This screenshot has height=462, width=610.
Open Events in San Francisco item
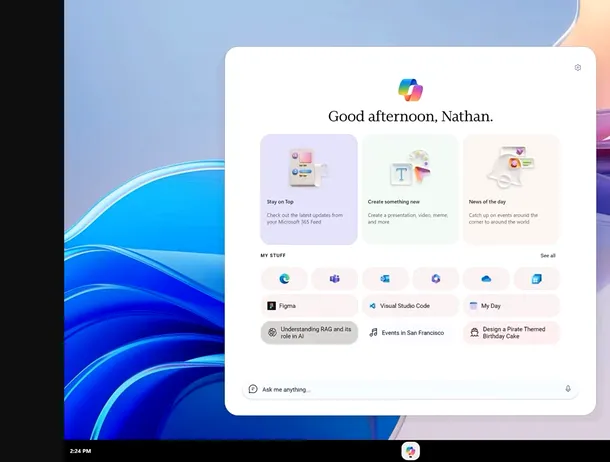[x=410, y=332]
